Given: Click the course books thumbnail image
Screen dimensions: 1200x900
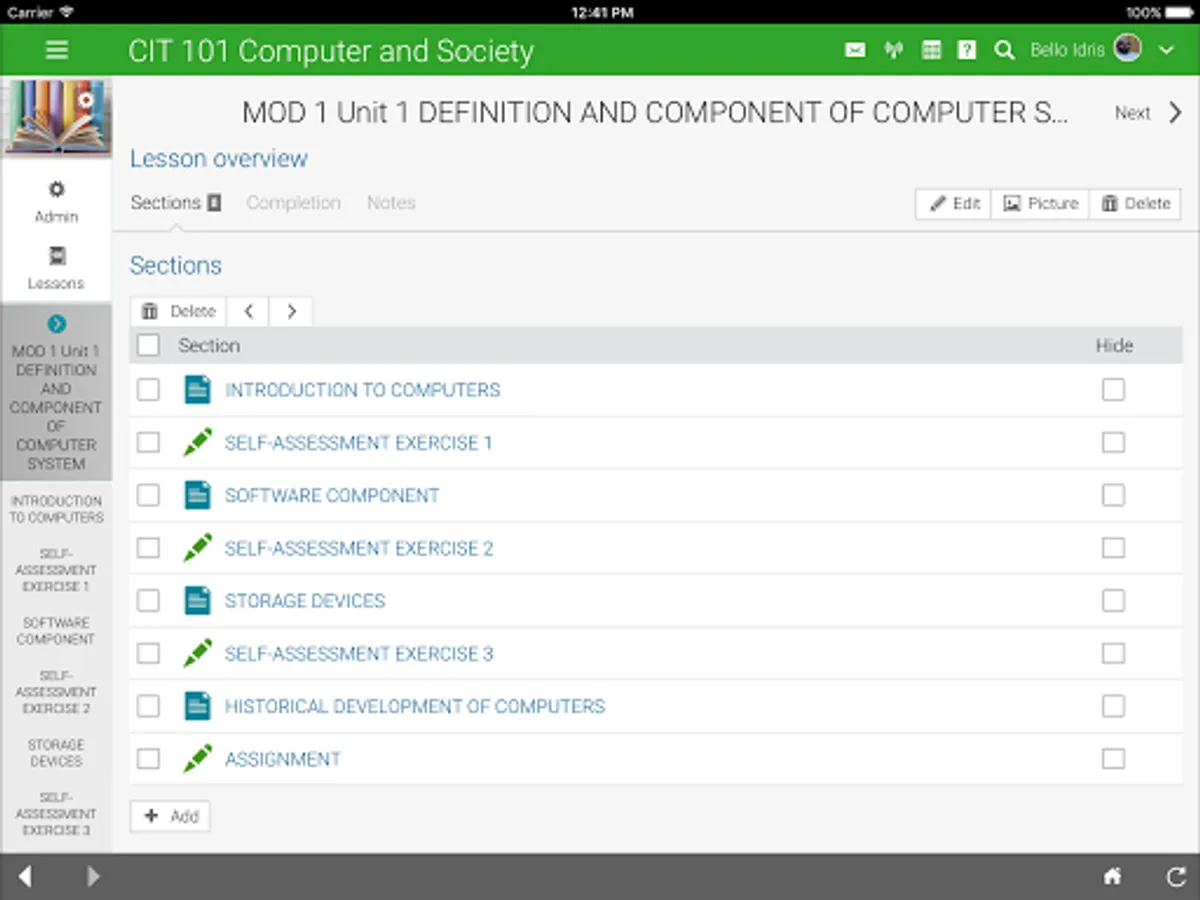Looking at the screenshot, I should click(56, 116).
